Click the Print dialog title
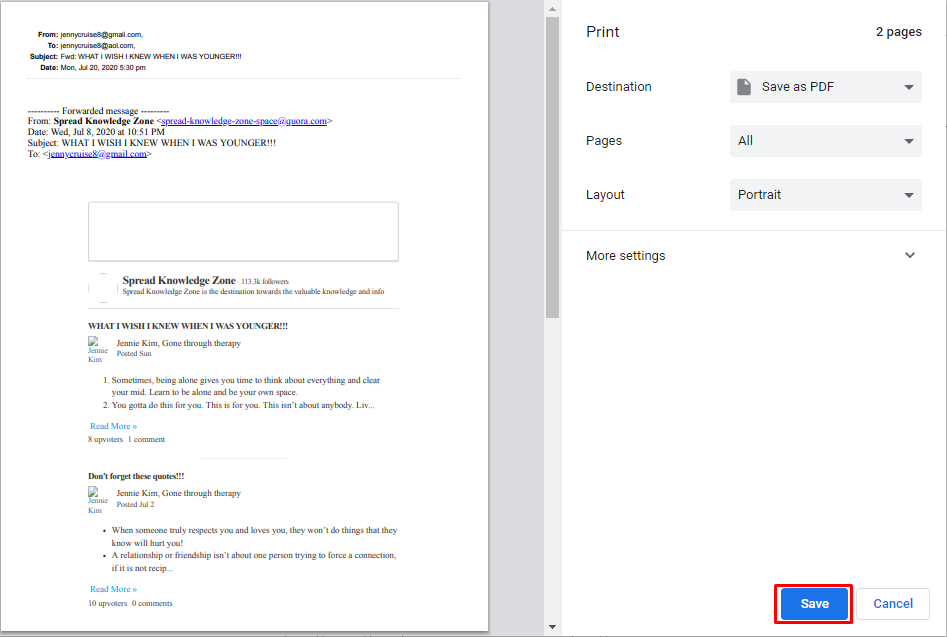 tap(602, 32)
